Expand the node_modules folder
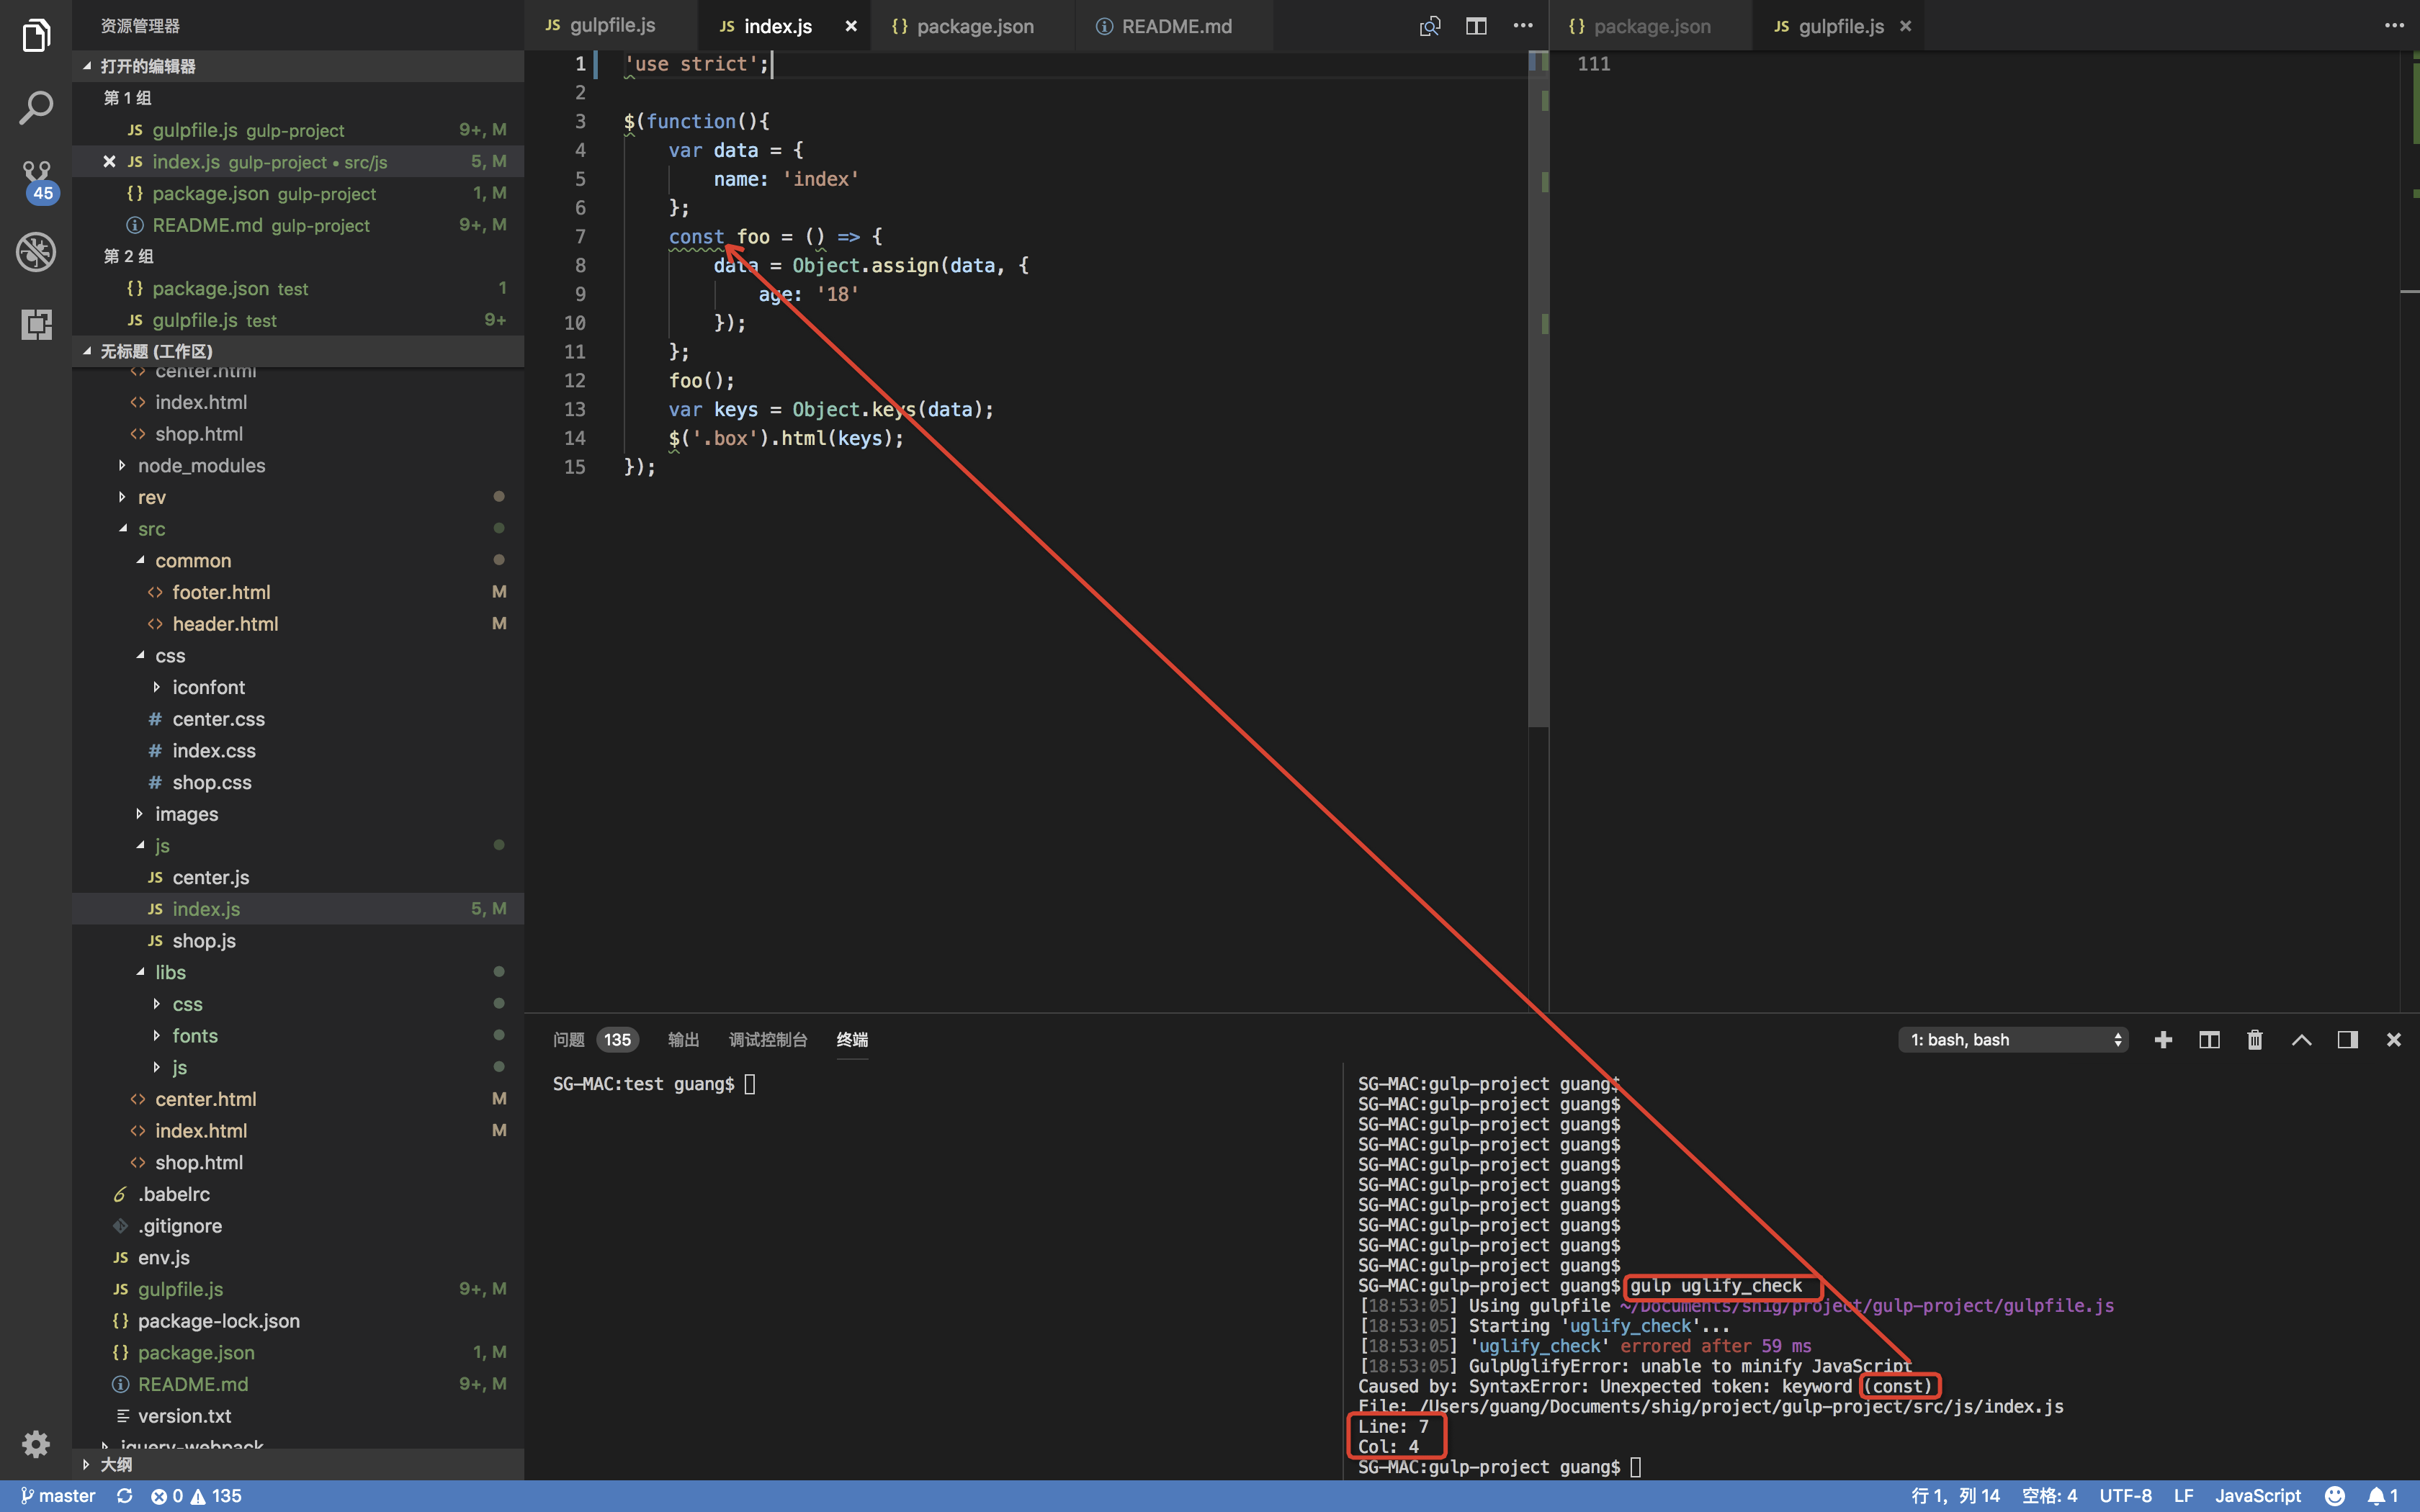This screenshot has height=1512, width=2420. click(x=200, y=465)
